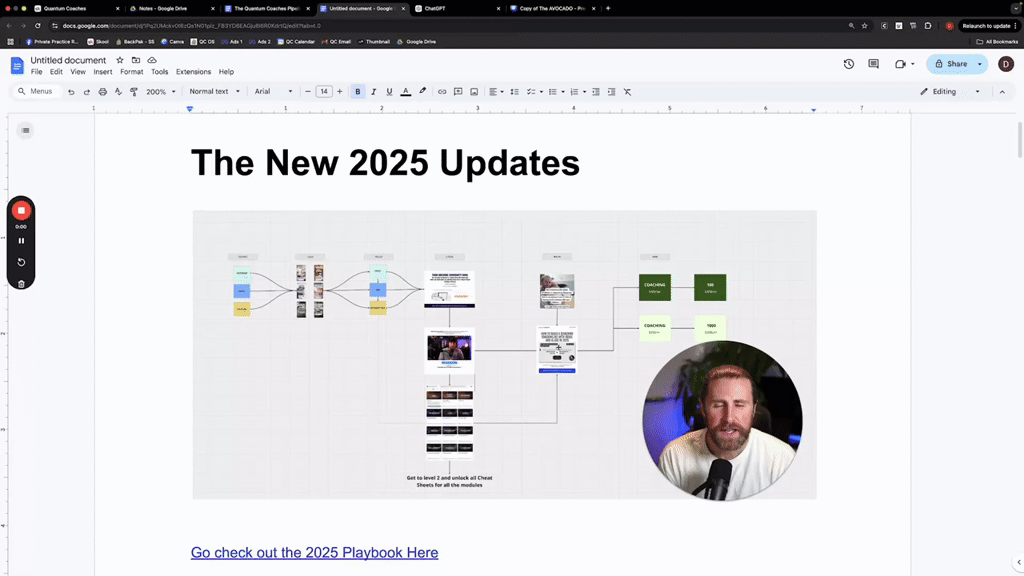Open the 2025 Playbook hyperlink
The image size is (1024, 576).
pos(314,552)
